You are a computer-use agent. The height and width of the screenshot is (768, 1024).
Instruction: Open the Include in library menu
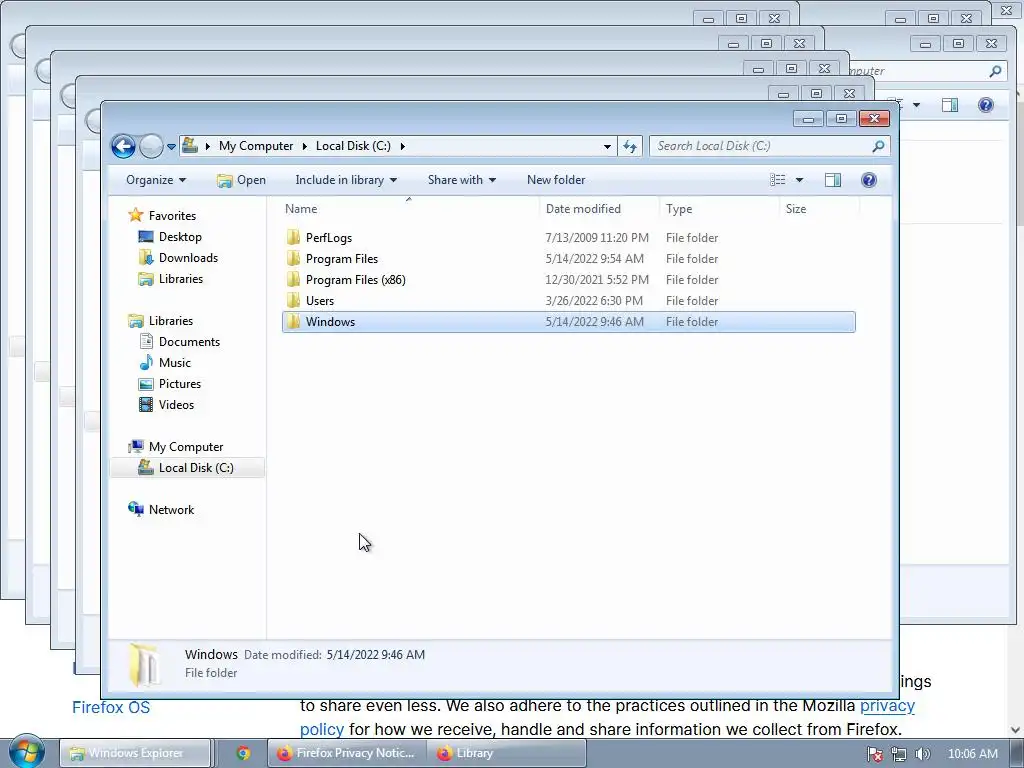point(345,180)
